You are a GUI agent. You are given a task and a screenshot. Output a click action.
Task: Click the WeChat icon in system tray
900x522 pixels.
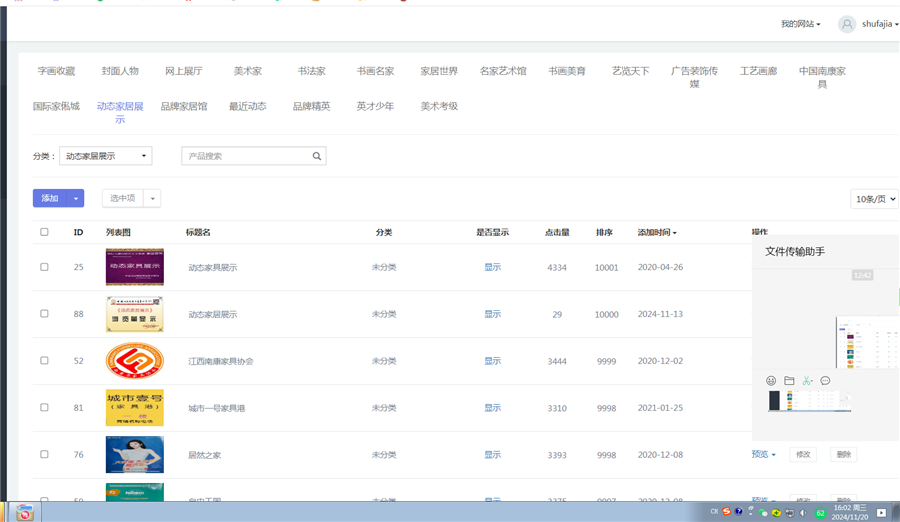tap(764, 512)
